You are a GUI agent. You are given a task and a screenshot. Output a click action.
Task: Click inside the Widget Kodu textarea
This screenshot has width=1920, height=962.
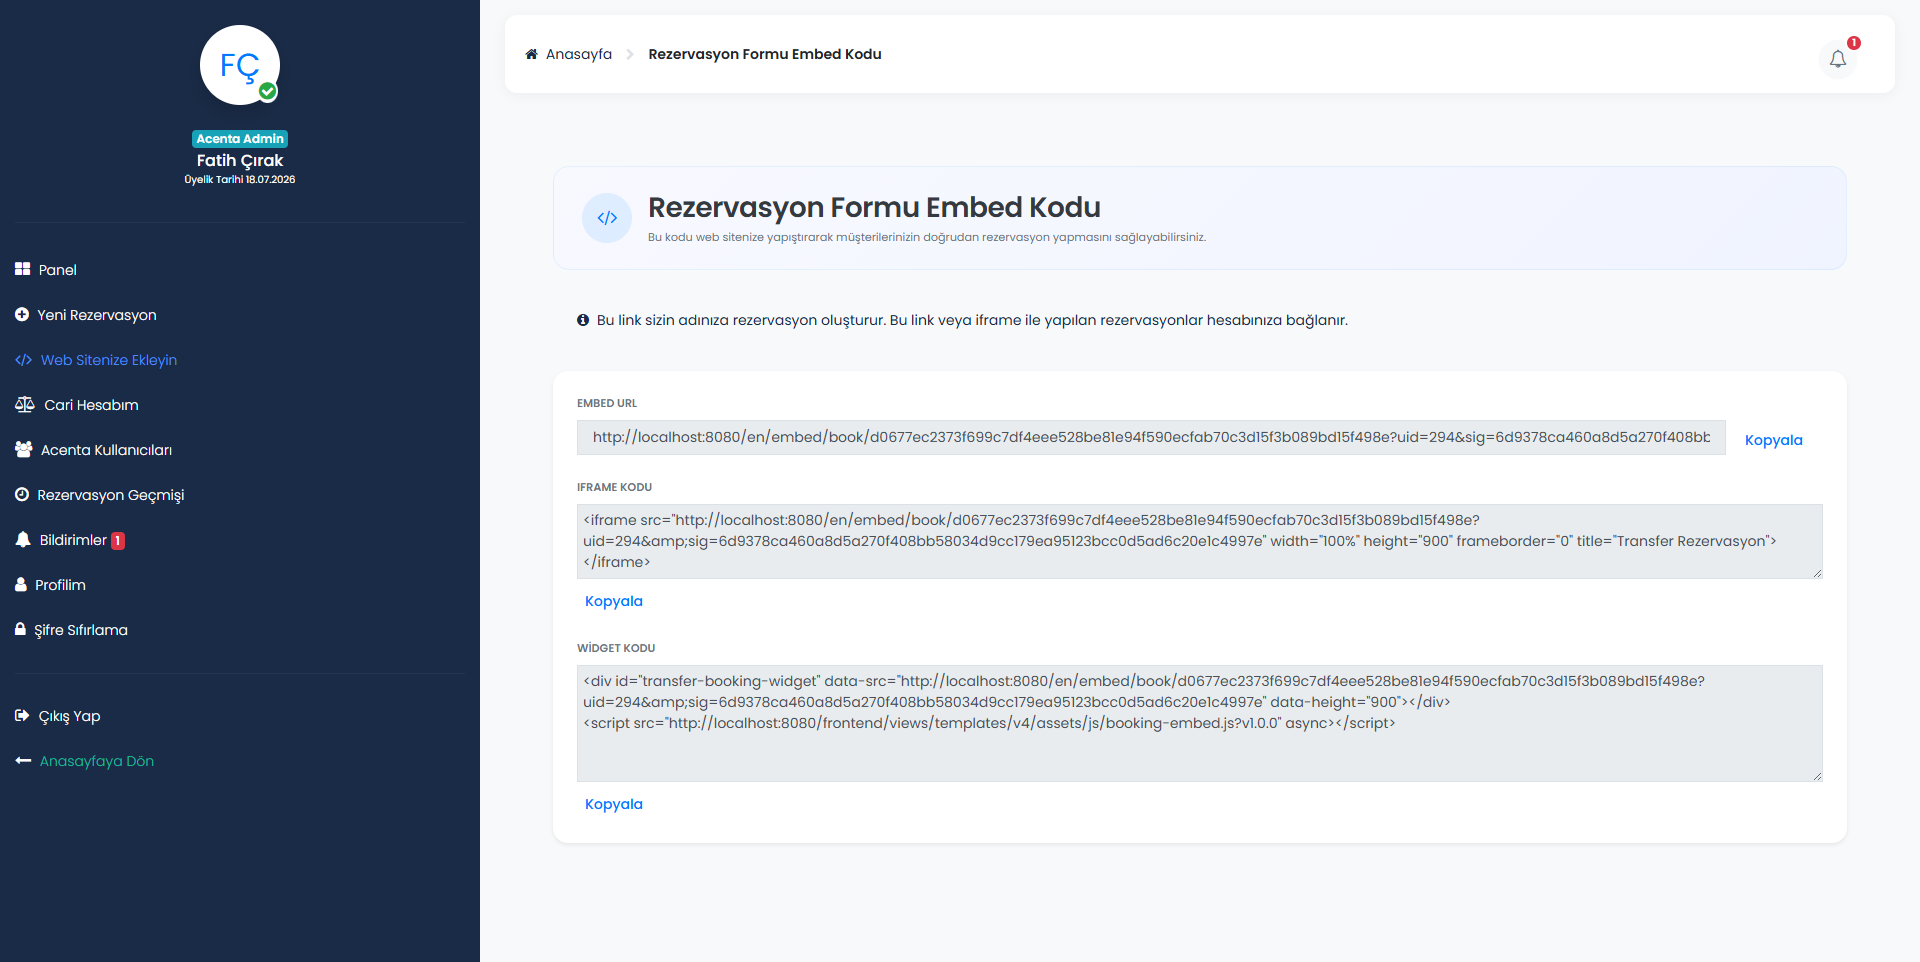pos(1199,723)
